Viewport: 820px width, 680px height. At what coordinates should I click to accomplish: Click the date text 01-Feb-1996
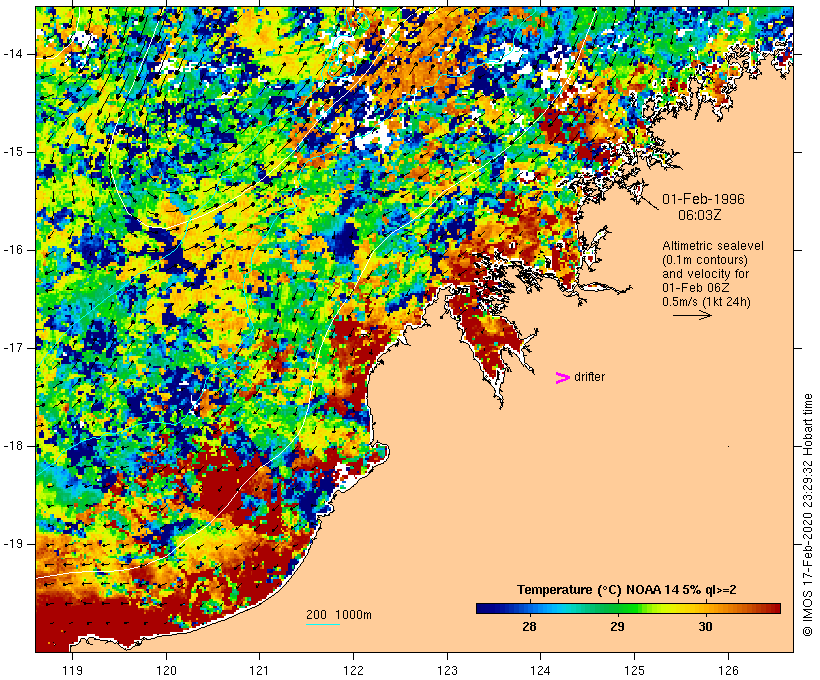703,199
